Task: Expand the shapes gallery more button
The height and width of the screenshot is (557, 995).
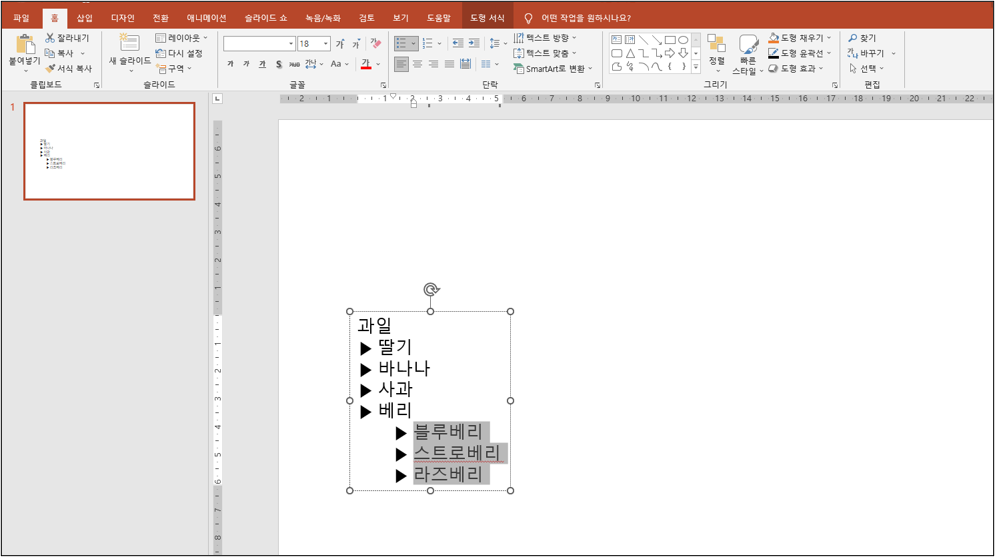Action: point(696,67)
